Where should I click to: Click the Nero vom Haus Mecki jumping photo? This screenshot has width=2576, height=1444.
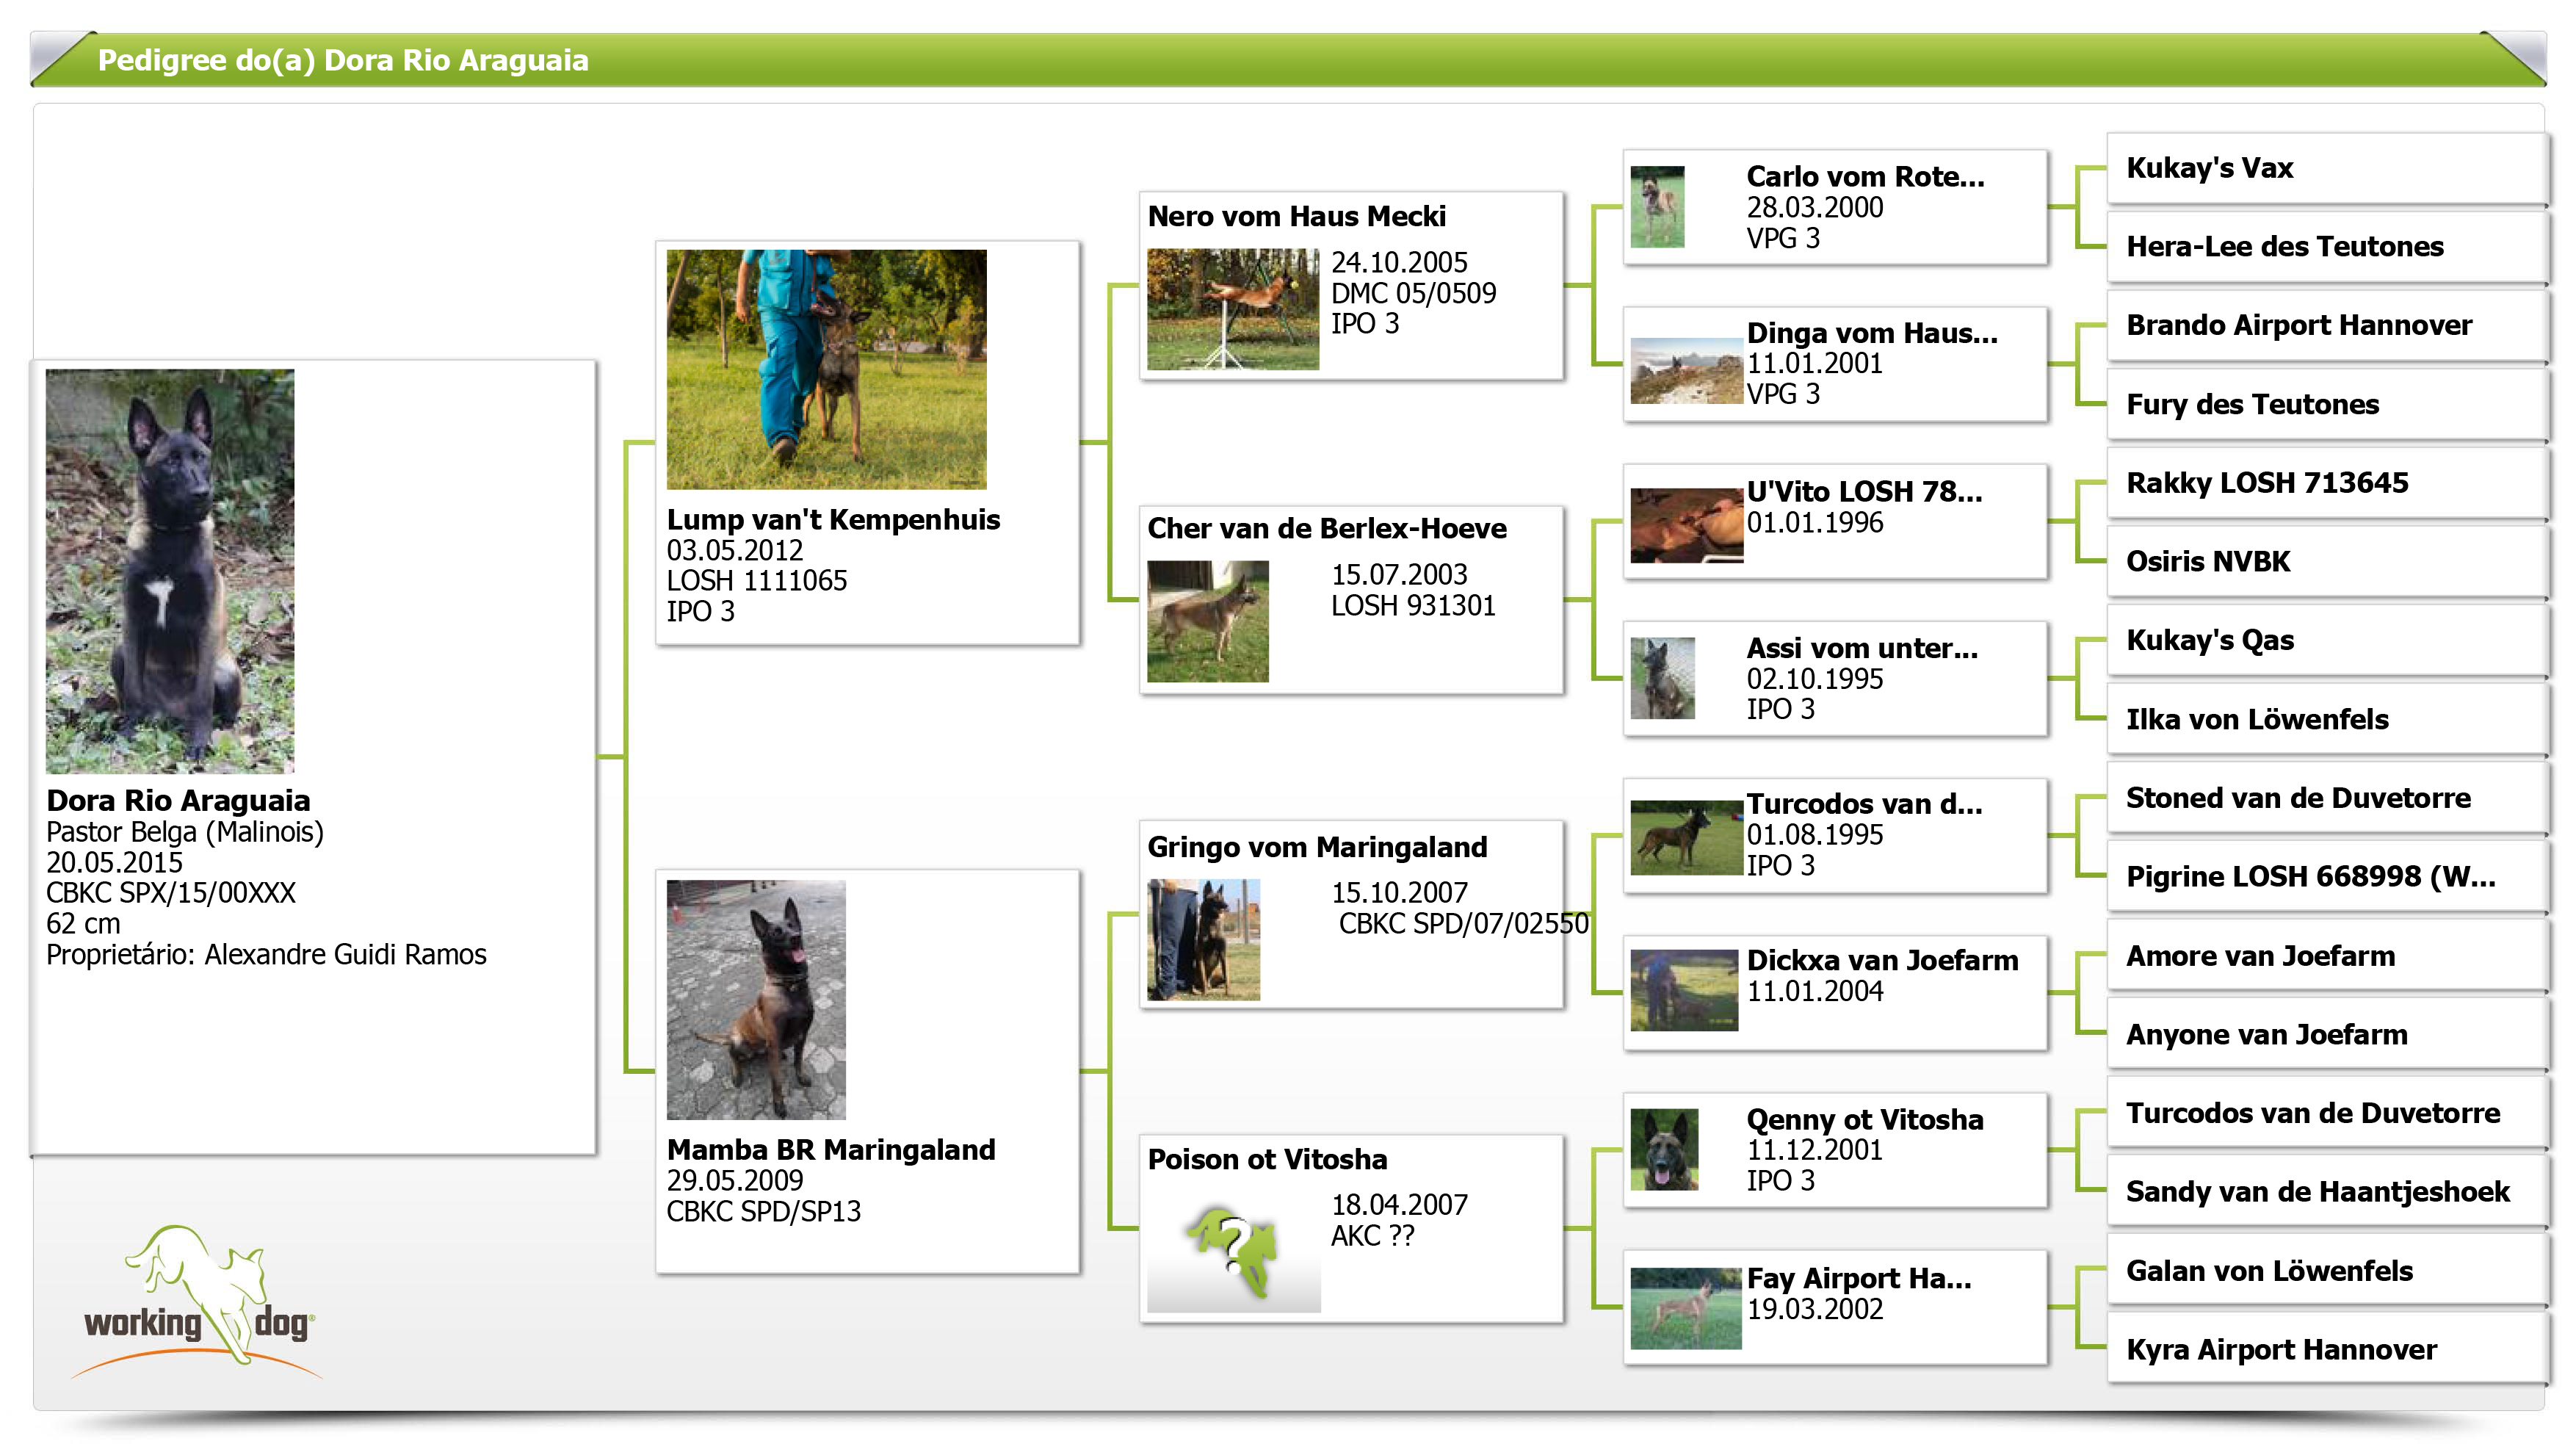pos(1233,309)
